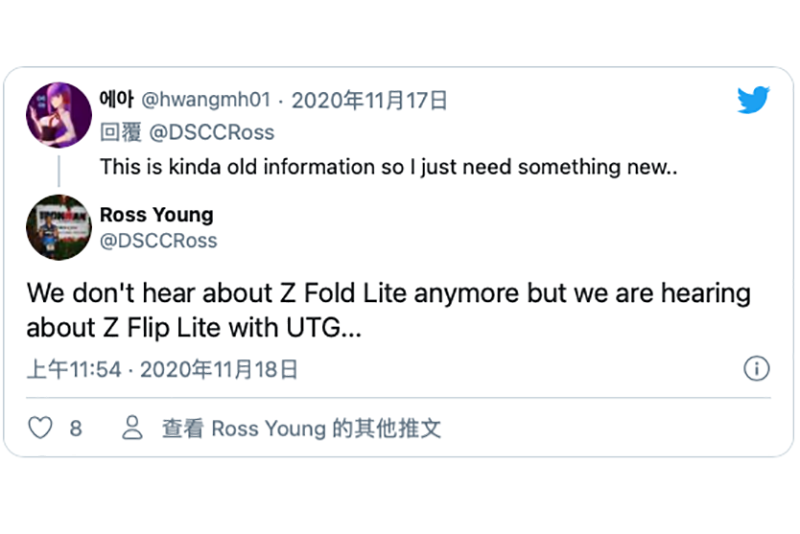This screenshot has height=534, width=800.
Task: Click the Ross Young display name
Action: 156,214
